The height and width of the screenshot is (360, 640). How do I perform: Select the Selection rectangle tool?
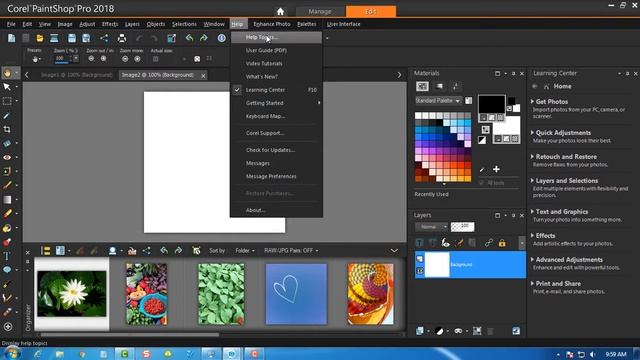7,101
